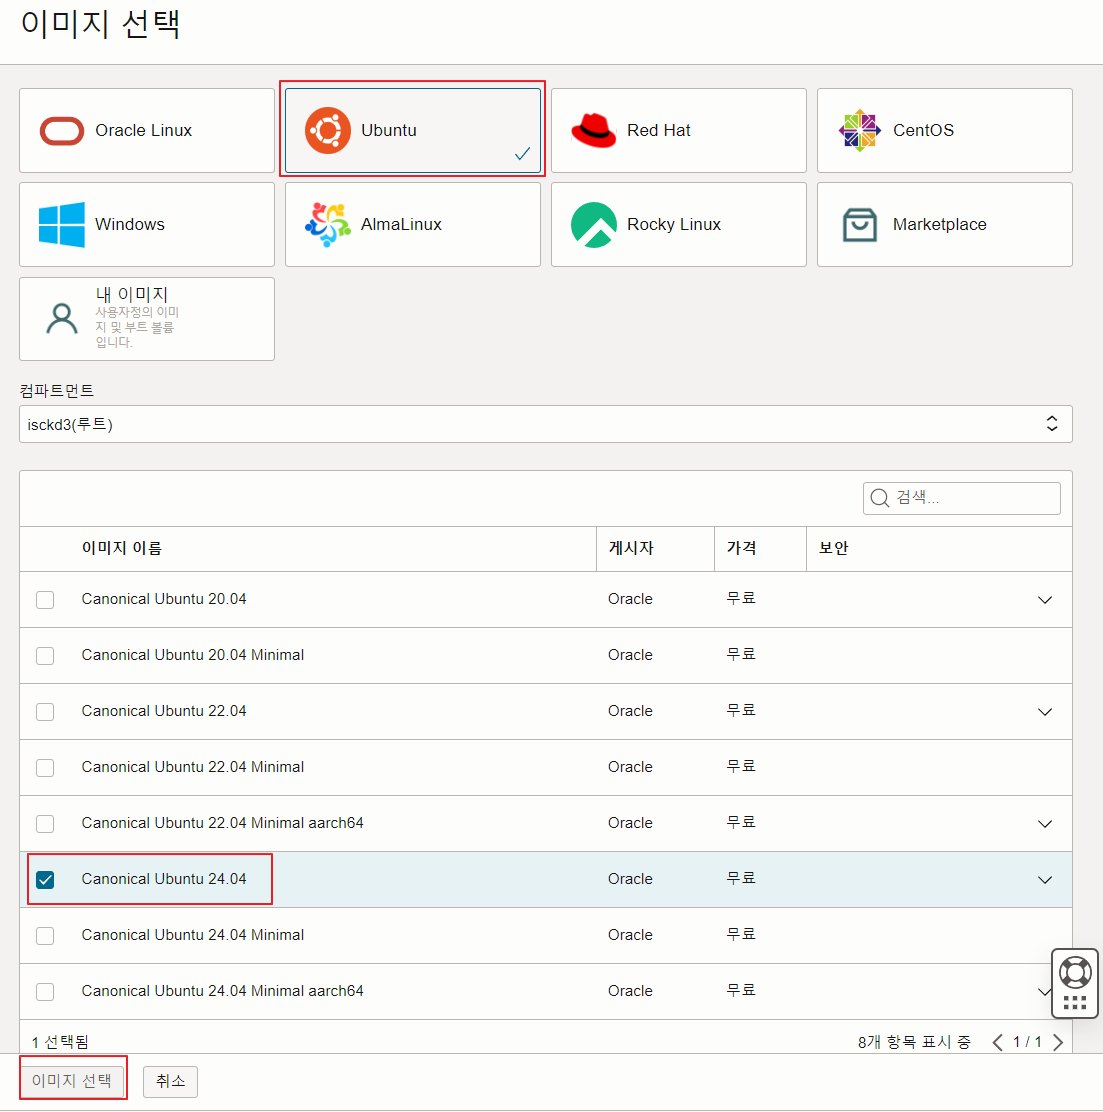Select the Oracle Linux logo icon
This screenshot has height=1112, width=1103.
click(x=62, y=131)
